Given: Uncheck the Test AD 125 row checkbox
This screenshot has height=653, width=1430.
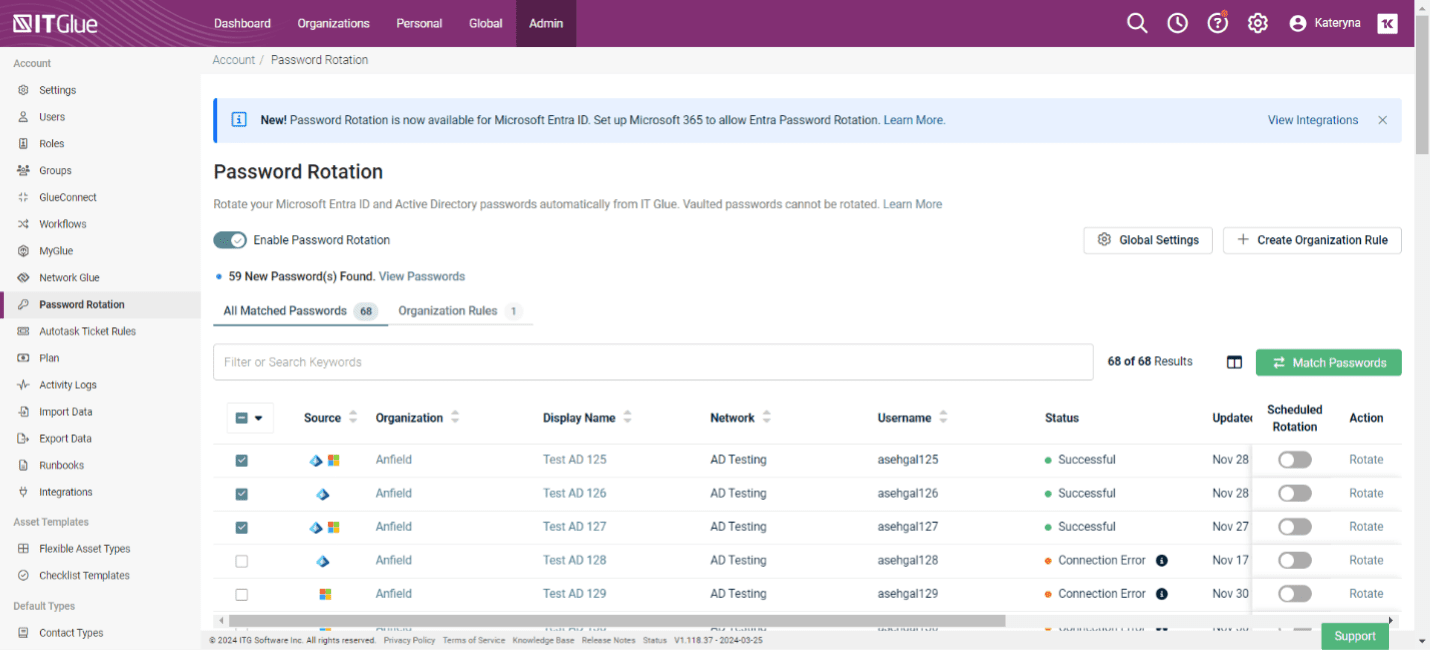Looking at the screenshot, I should click(241, 460).
